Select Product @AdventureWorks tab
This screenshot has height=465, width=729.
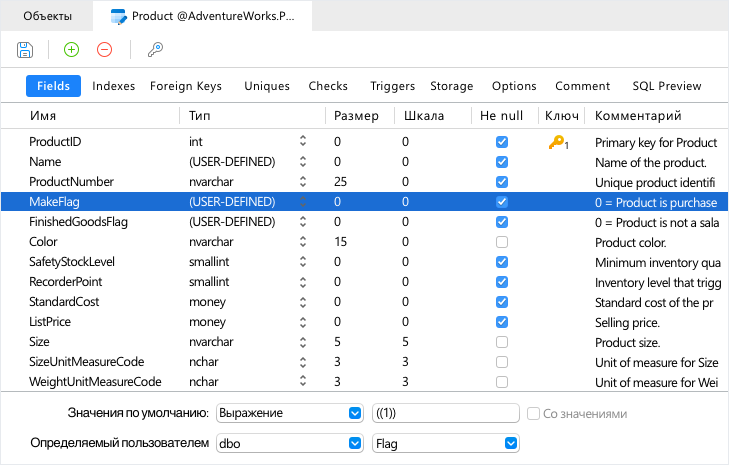[x=203, y=16]
